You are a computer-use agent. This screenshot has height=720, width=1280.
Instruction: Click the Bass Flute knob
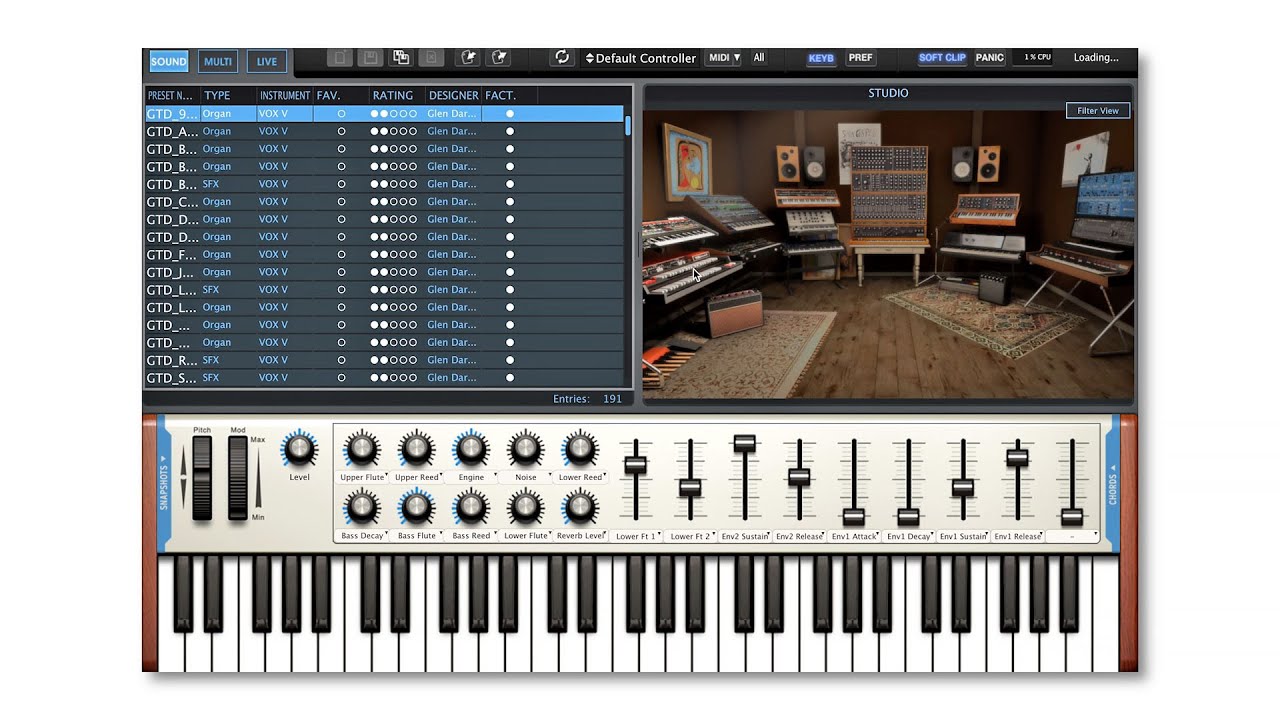tap(417, 509)
